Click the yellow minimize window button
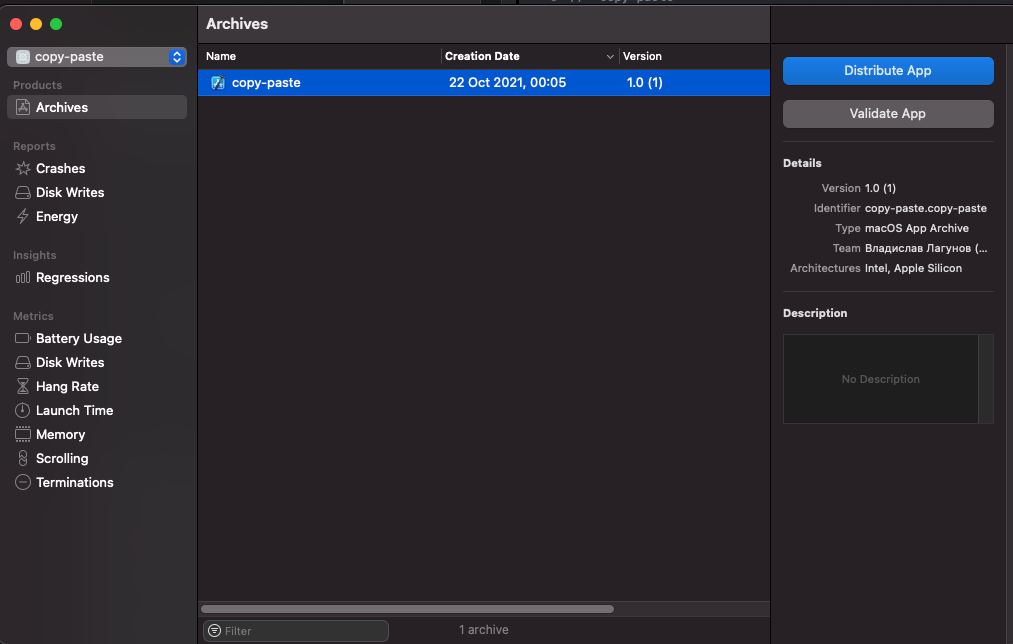 (36, 24)
